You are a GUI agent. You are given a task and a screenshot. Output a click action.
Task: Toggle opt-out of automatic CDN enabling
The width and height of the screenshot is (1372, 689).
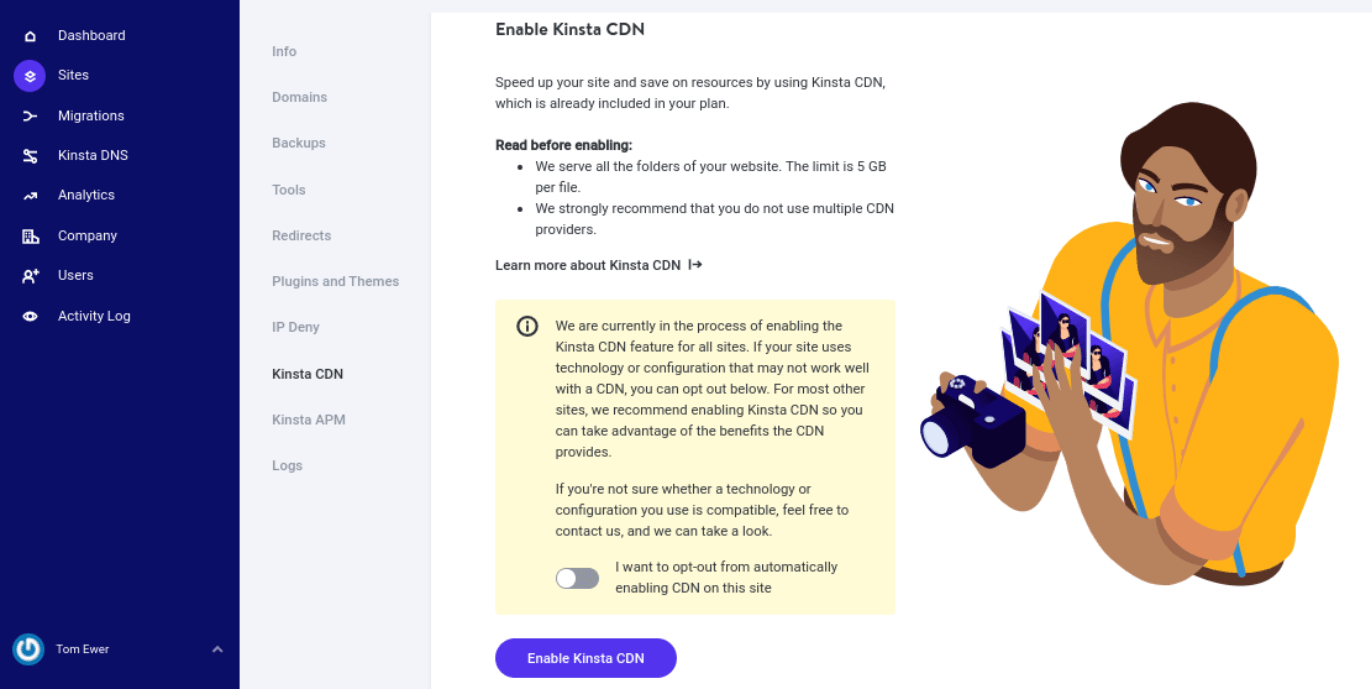(577, 577)
